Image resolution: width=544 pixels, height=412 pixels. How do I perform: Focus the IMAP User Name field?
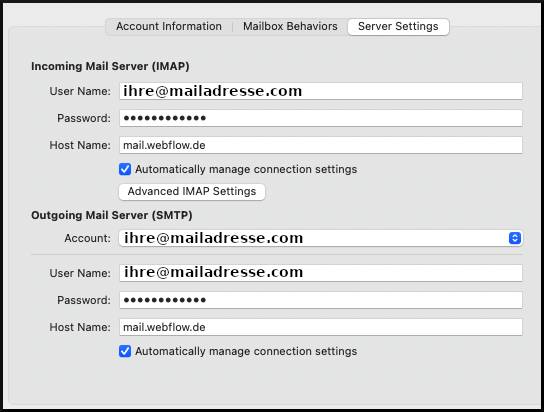click(x=321, y=91)
